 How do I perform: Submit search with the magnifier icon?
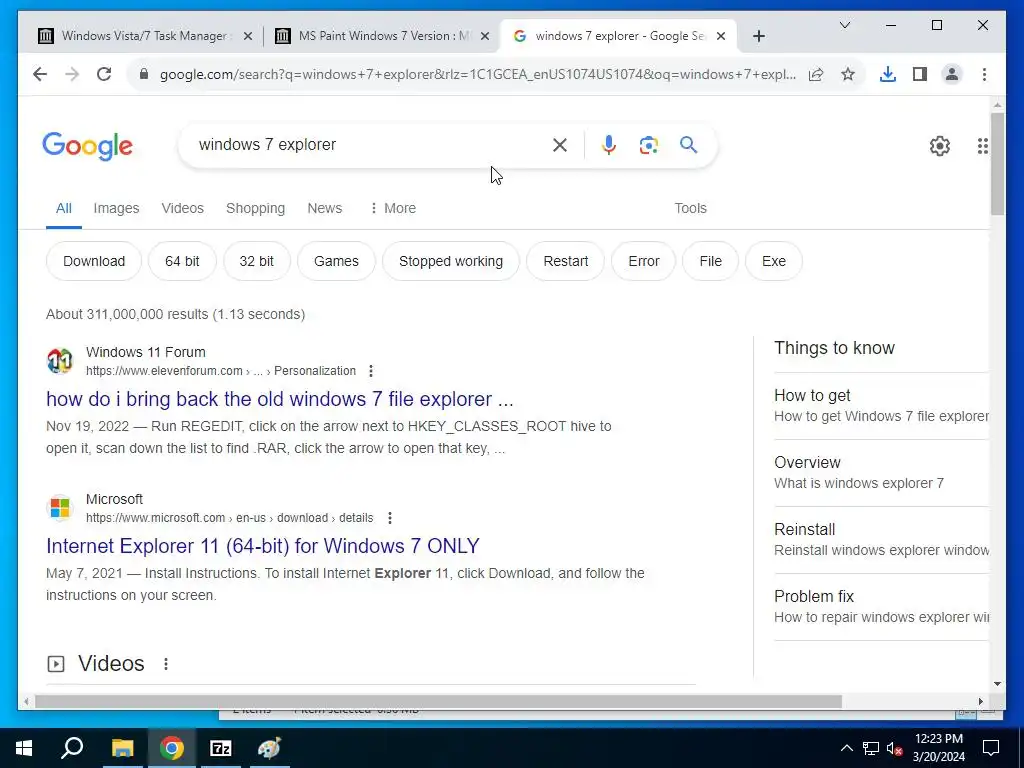click(688, 144)
